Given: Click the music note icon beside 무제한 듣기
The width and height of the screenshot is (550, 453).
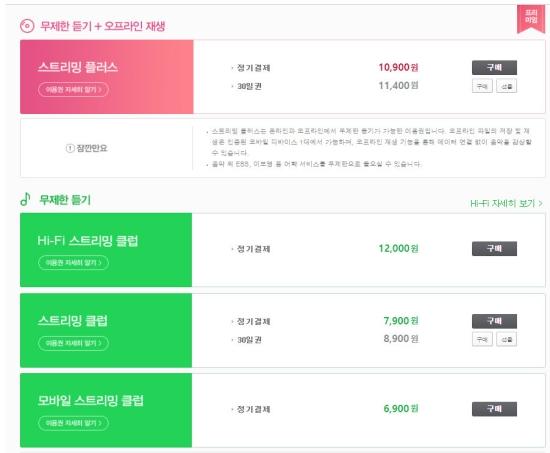Looking at the screenshot, I should tap(25, 199).
